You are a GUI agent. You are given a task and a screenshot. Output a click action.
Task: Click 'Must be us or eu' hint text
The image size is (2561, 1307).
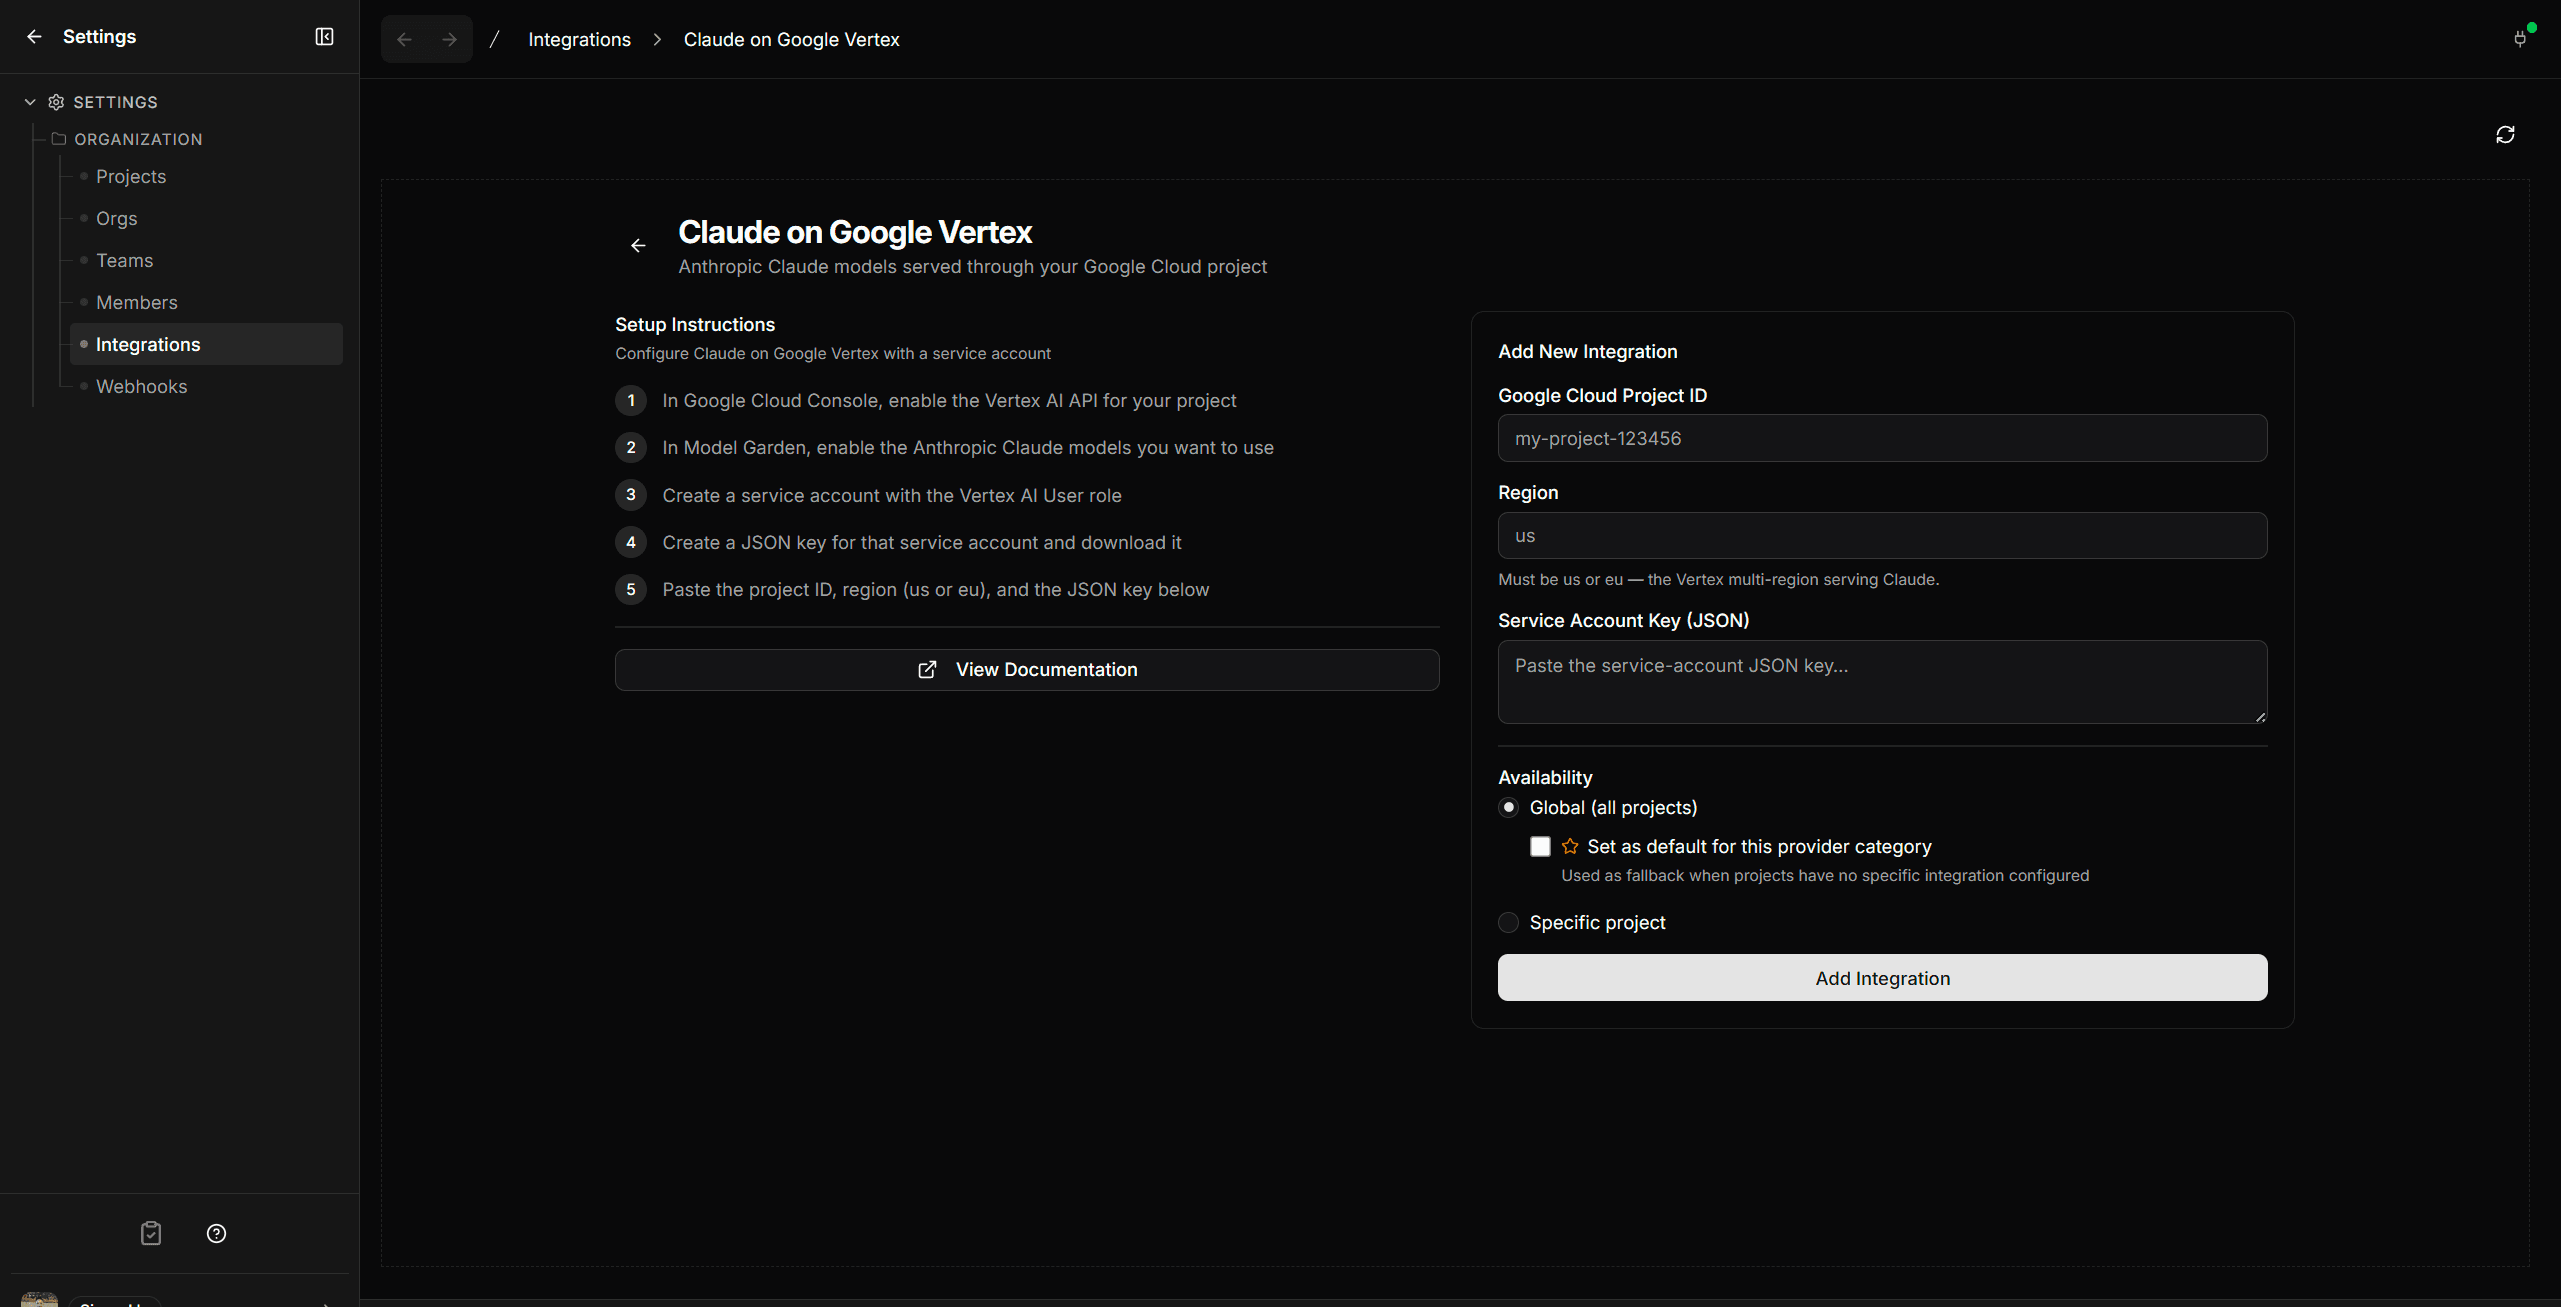coord(1718,580)
